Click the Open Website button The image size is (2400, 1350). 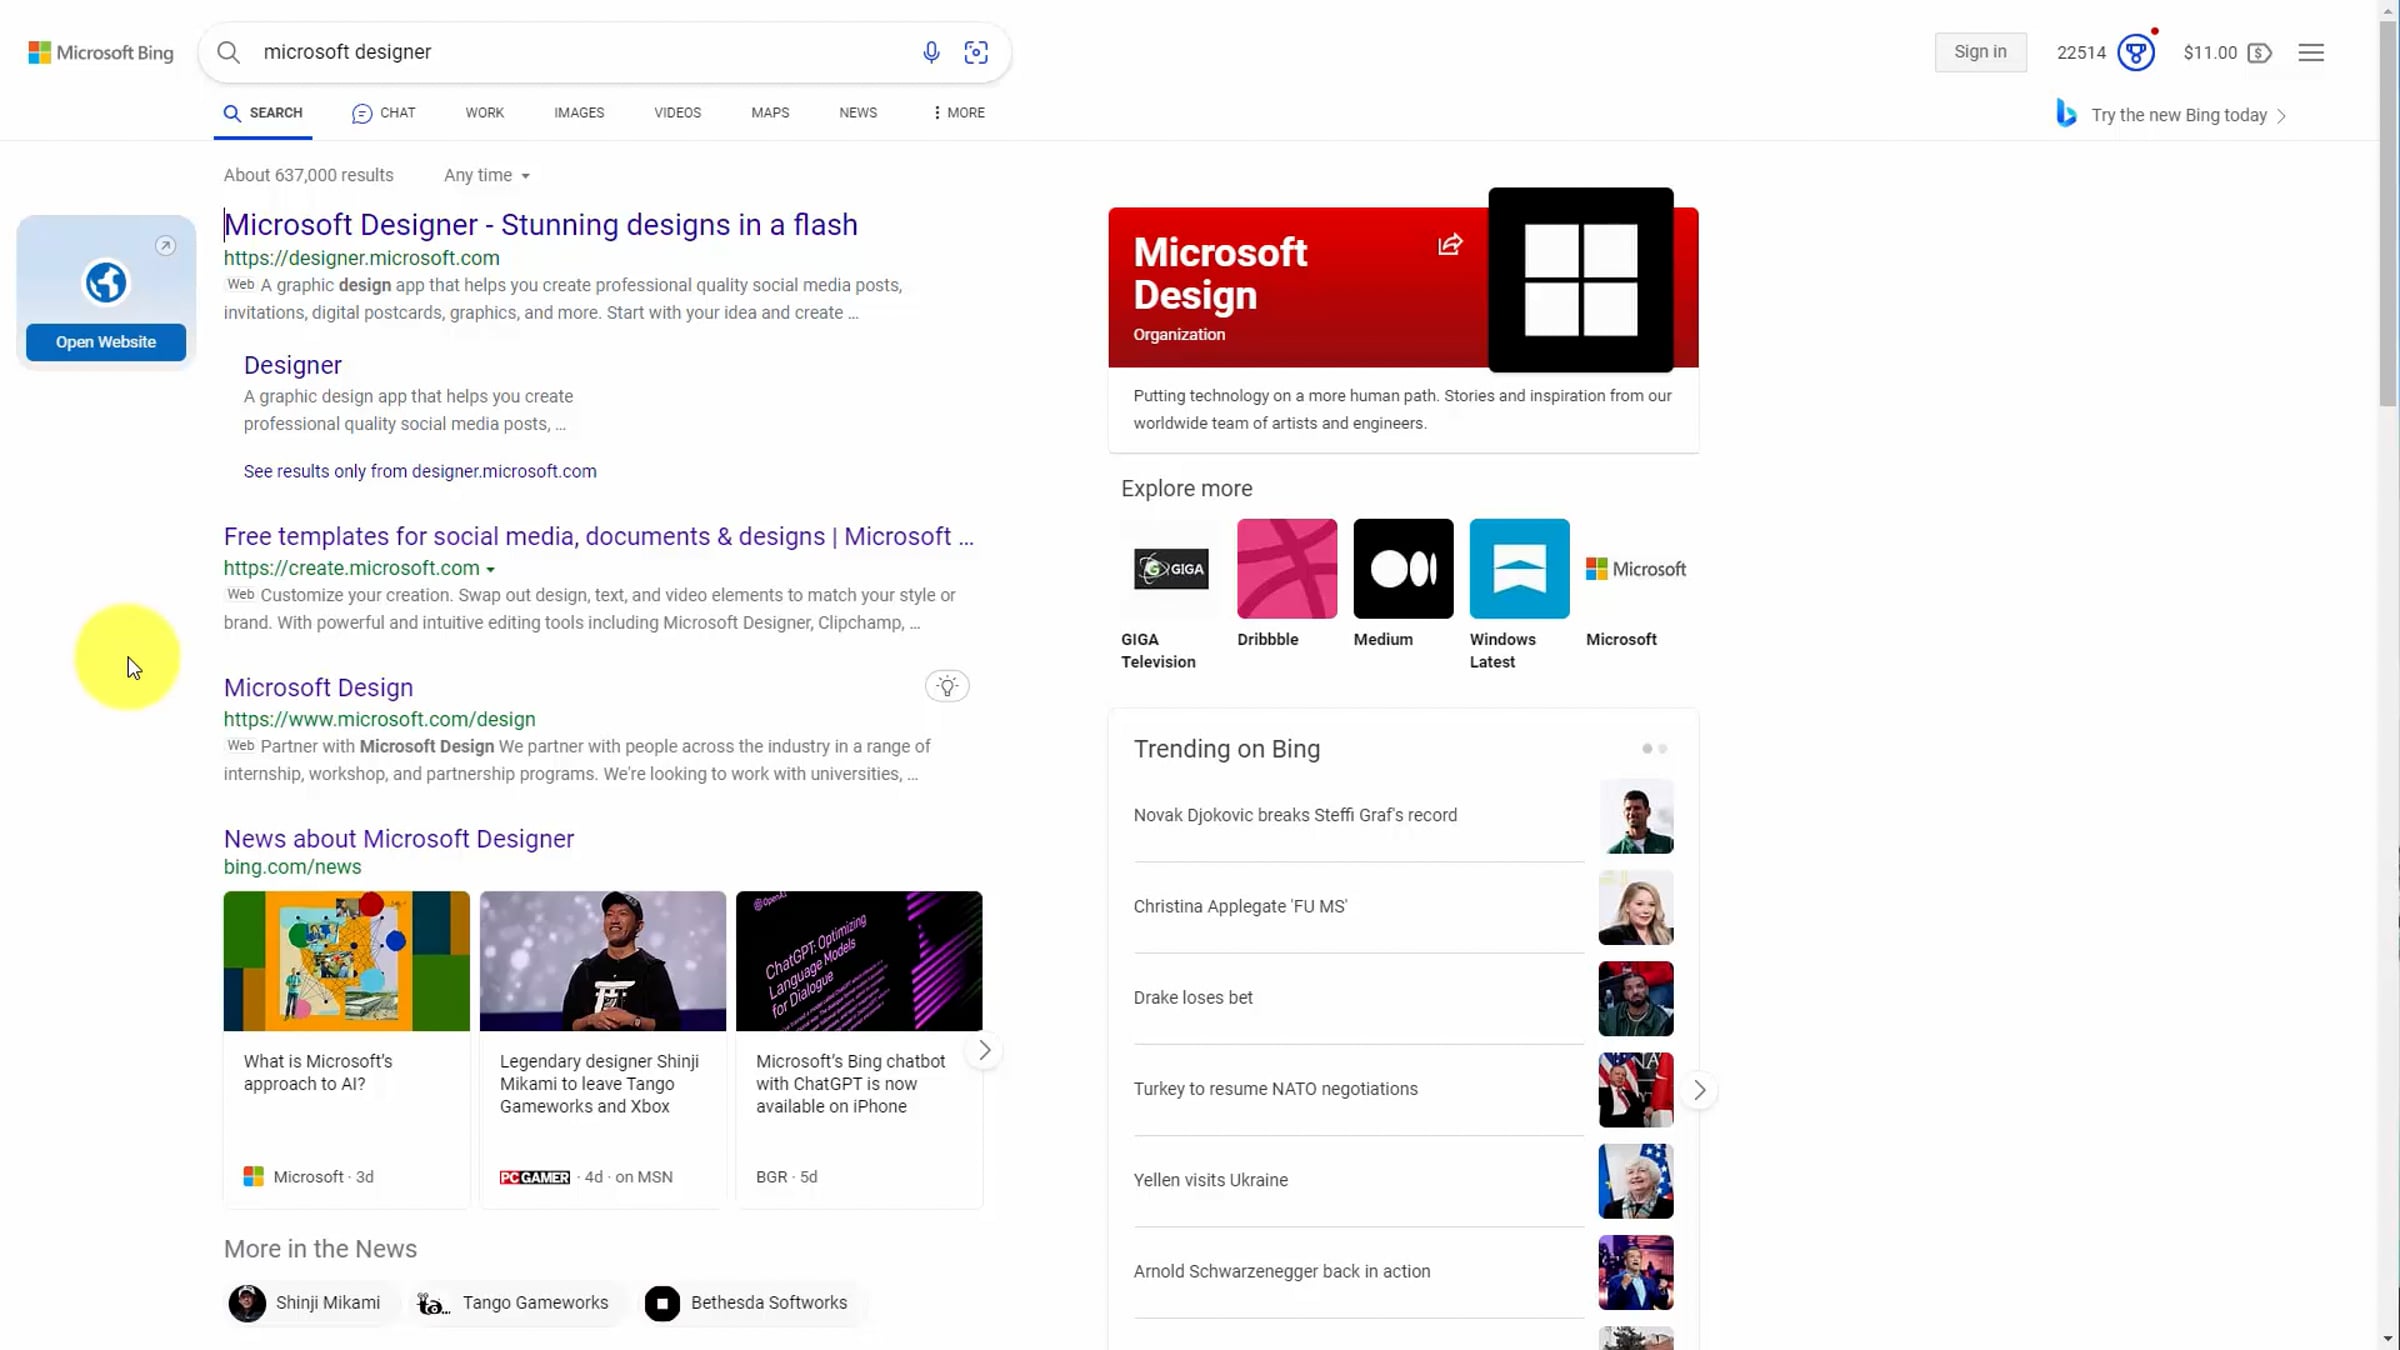(x=106, y=342)
